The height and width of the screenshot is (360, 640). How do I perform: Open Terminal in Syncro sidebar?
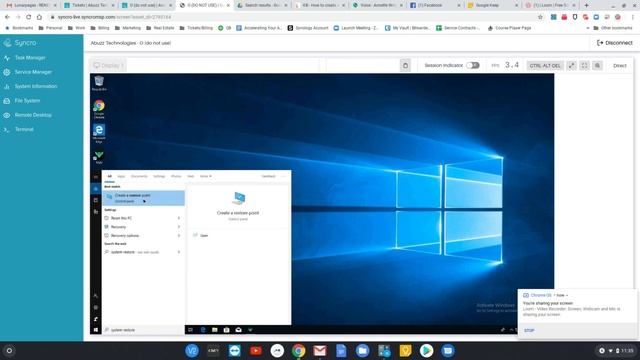tap(24, 129)
